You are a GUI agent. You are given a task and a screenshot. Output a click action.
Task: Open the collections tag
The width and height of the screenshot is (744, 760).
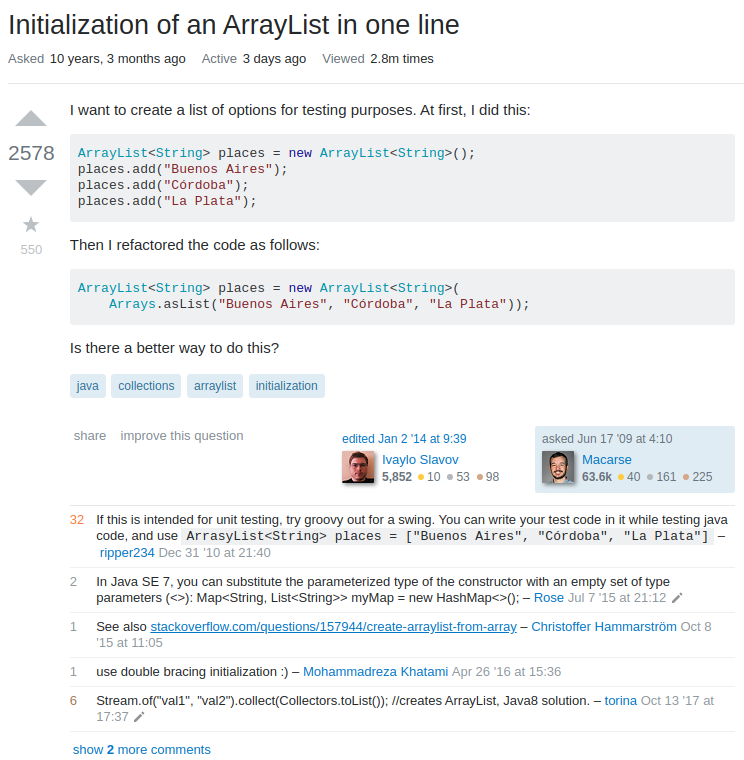(146, 386)
